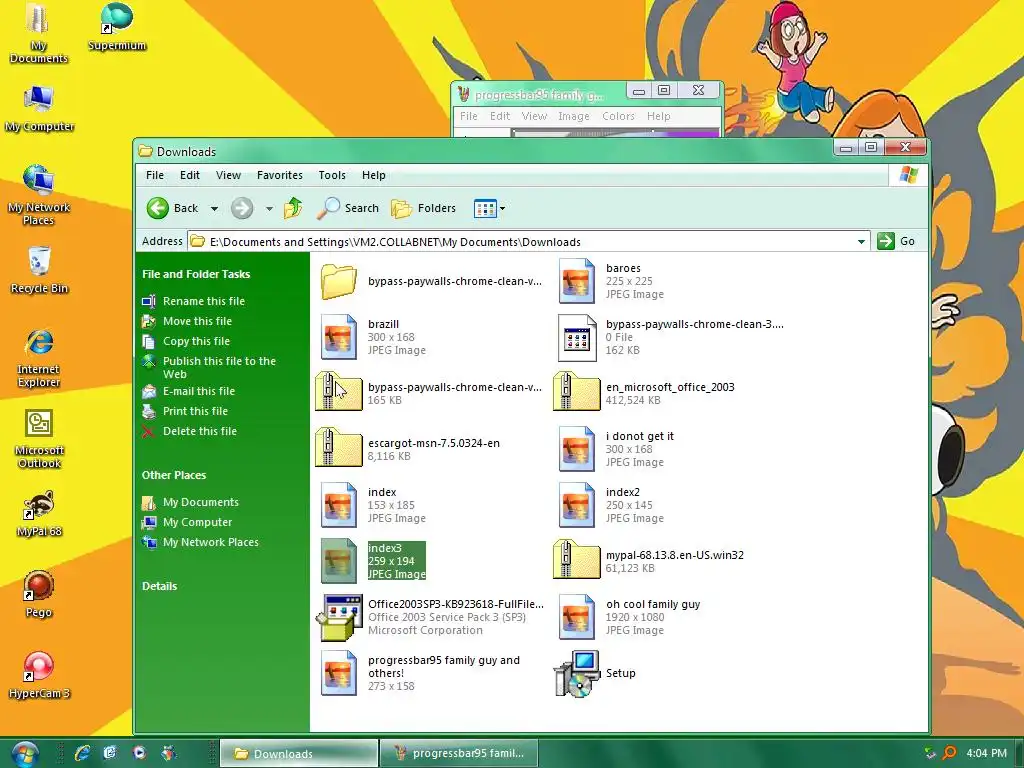
Task: Open My Network Places in sidebar
Action: 210,542
